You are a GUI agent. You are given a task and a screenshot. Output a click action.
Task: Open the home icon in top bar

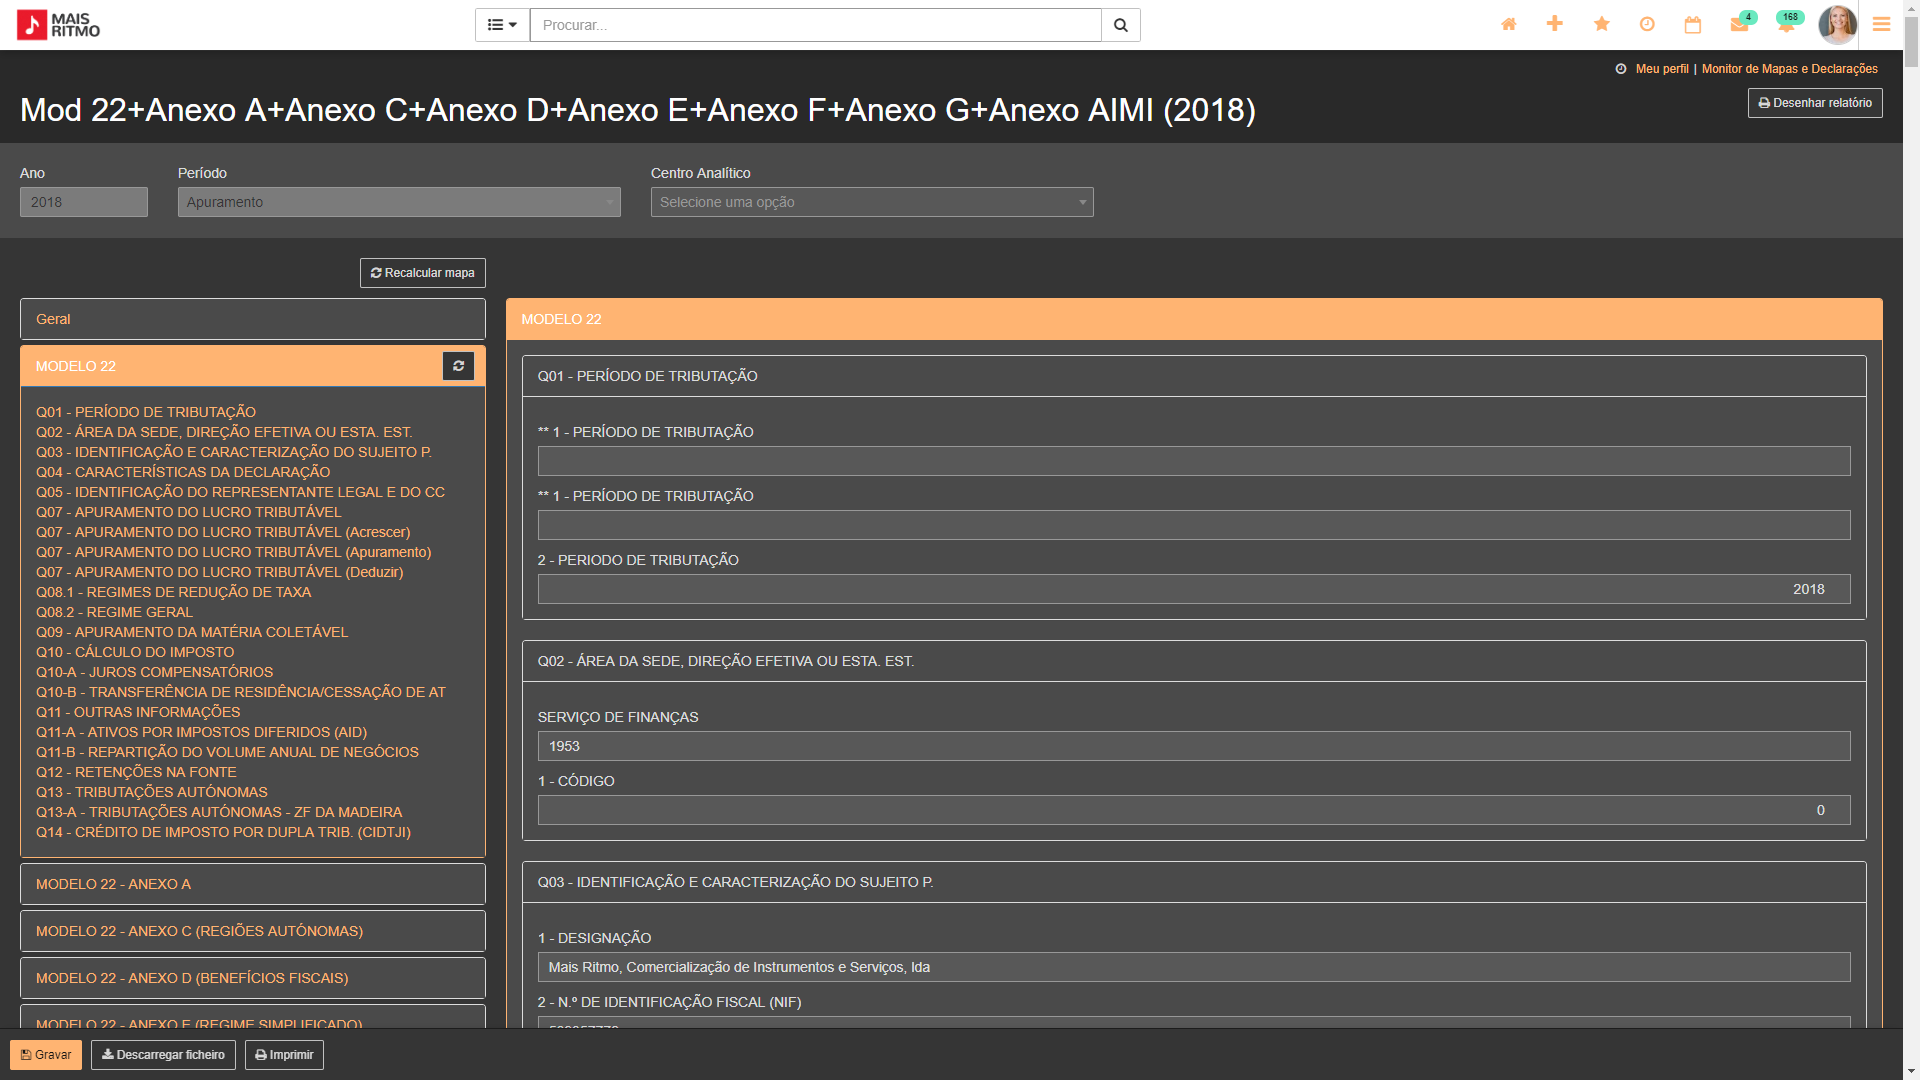[1509, 24]
